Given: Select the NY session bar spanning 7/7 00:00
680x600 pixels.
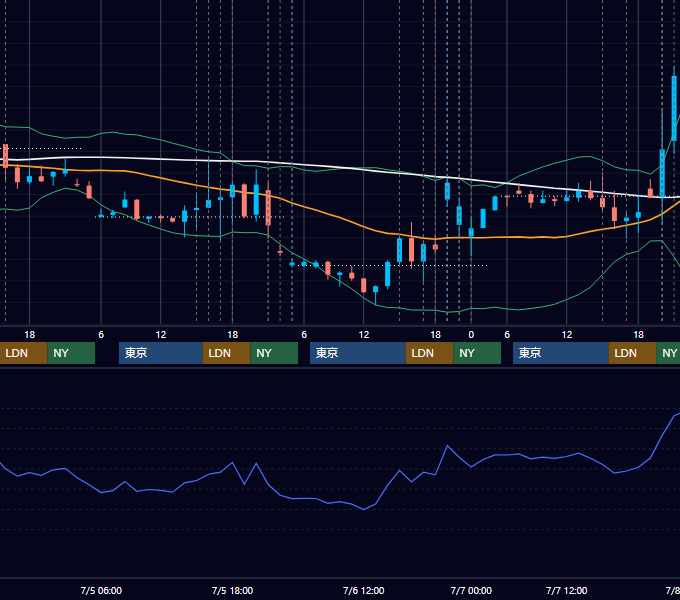Looking at the screenshot, I should point(477,353).
